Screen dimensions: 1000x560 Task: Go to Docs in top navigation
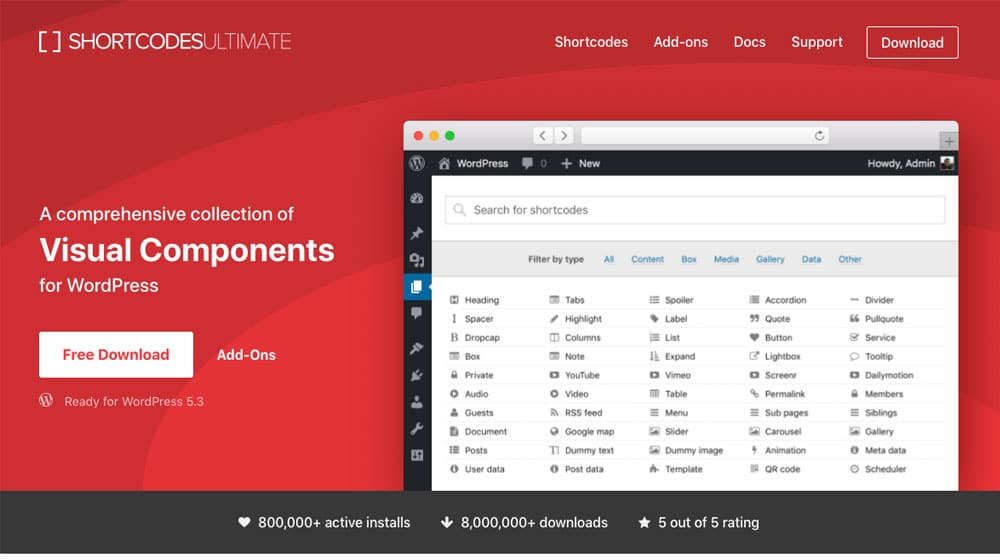pos(749,42)
